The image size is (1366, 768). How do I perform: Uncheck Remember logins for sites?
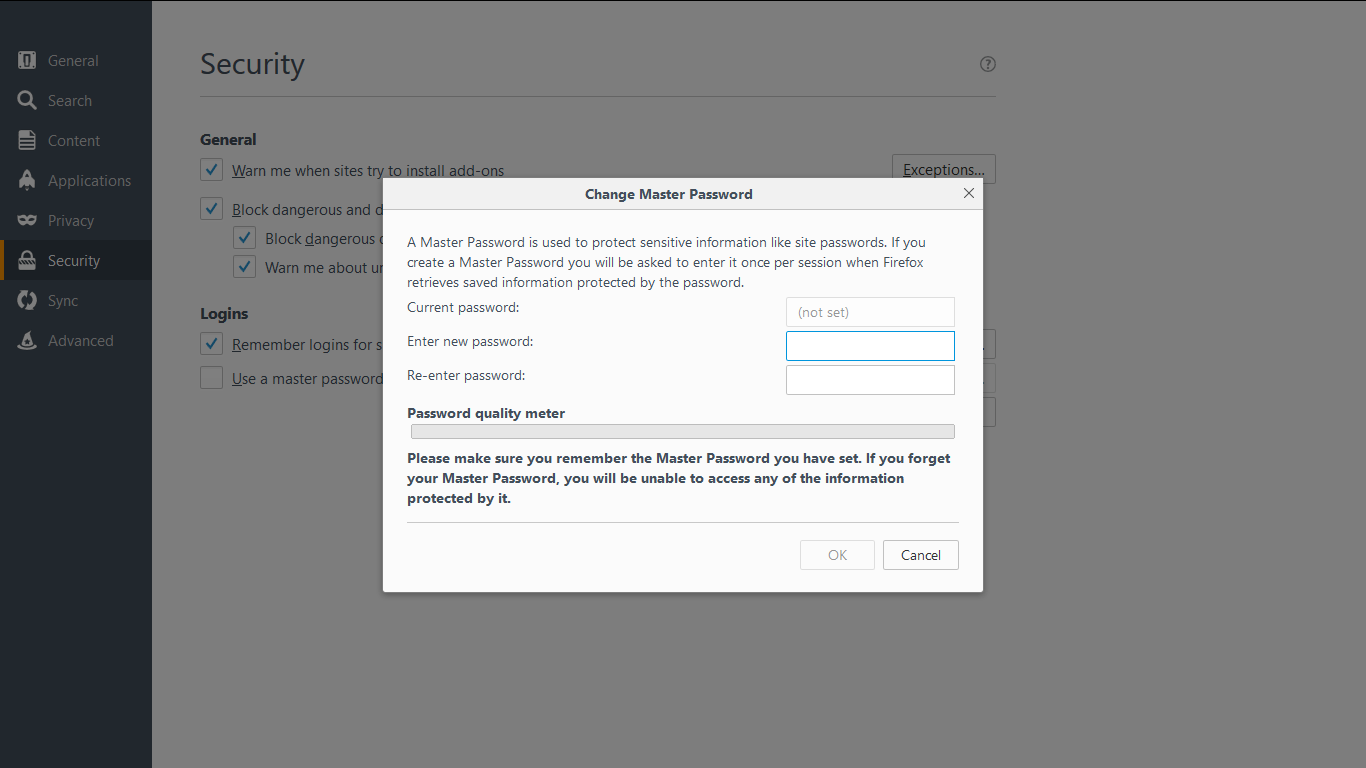pyautogui.click(x=211, y=344)
